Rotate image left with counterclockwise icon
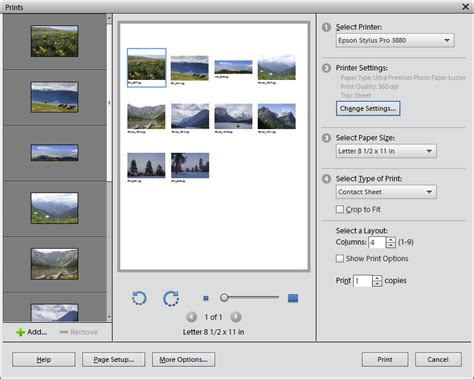The width and height of the screenshot is (474, 379). (139, 298)
